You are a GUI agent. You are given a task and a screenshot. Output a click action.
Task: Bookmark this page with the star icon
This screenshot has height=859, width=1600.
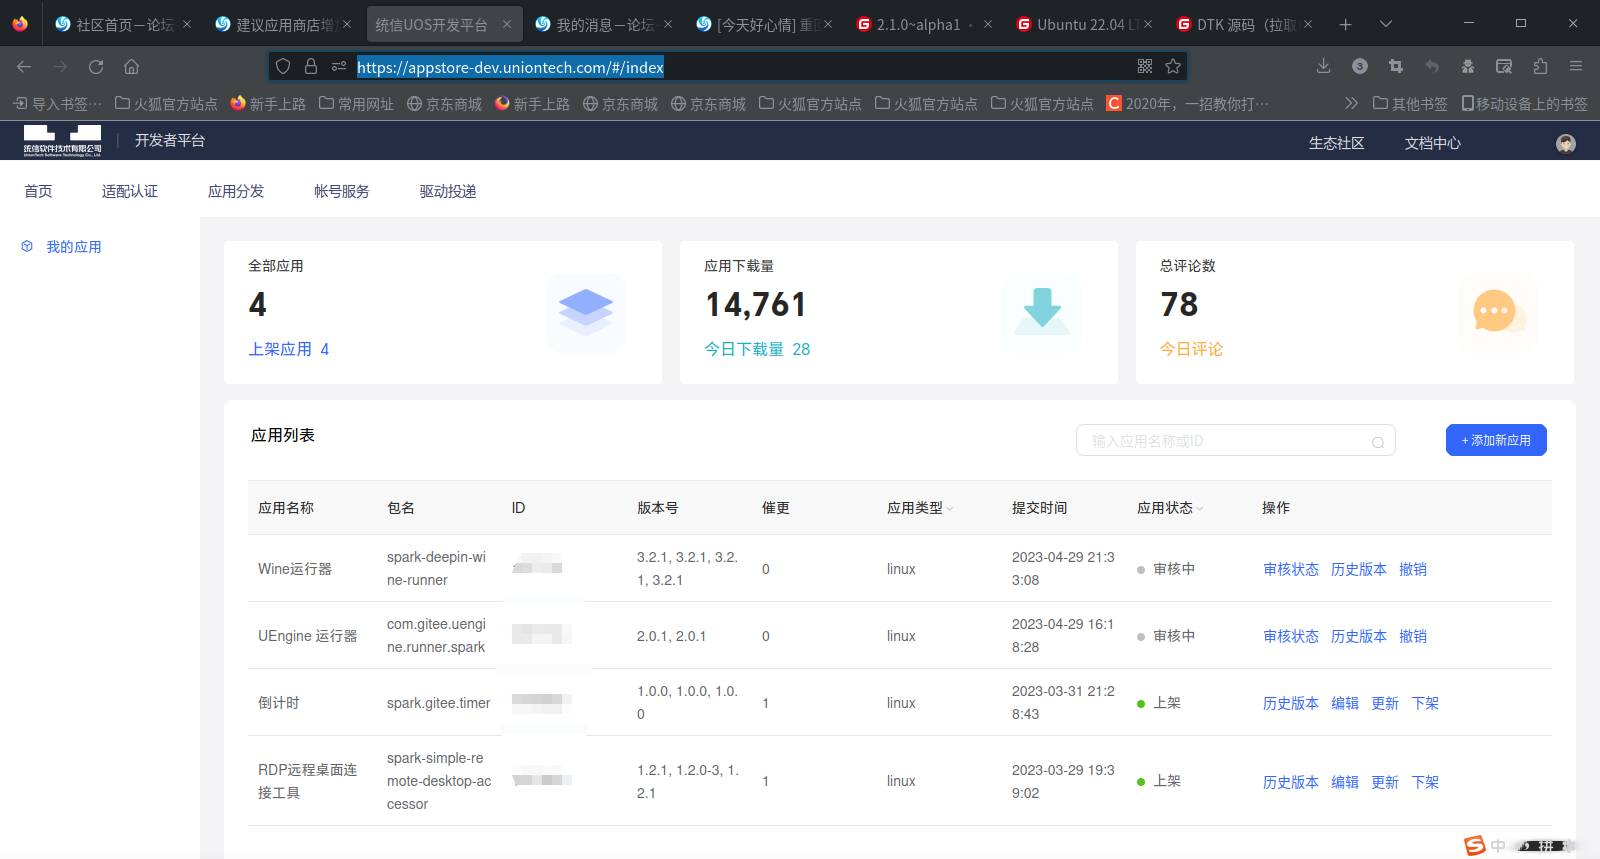coord(1173,66)
